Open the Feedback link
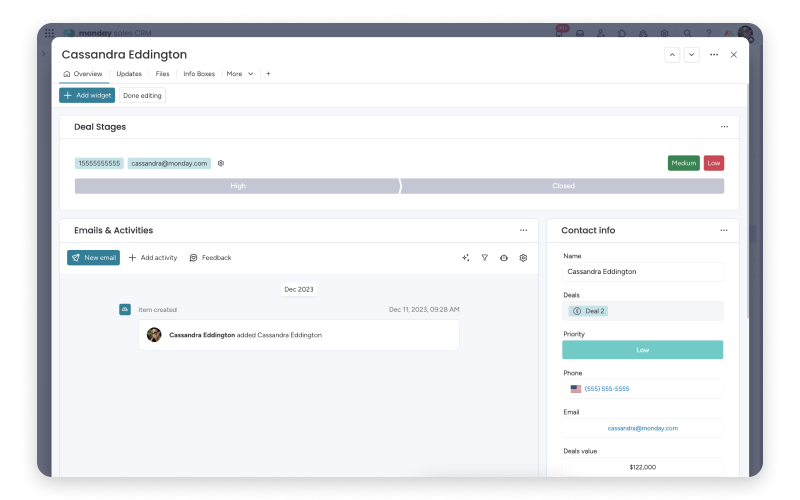Viewport: 800px width, 500px height. tap(210, 258)
